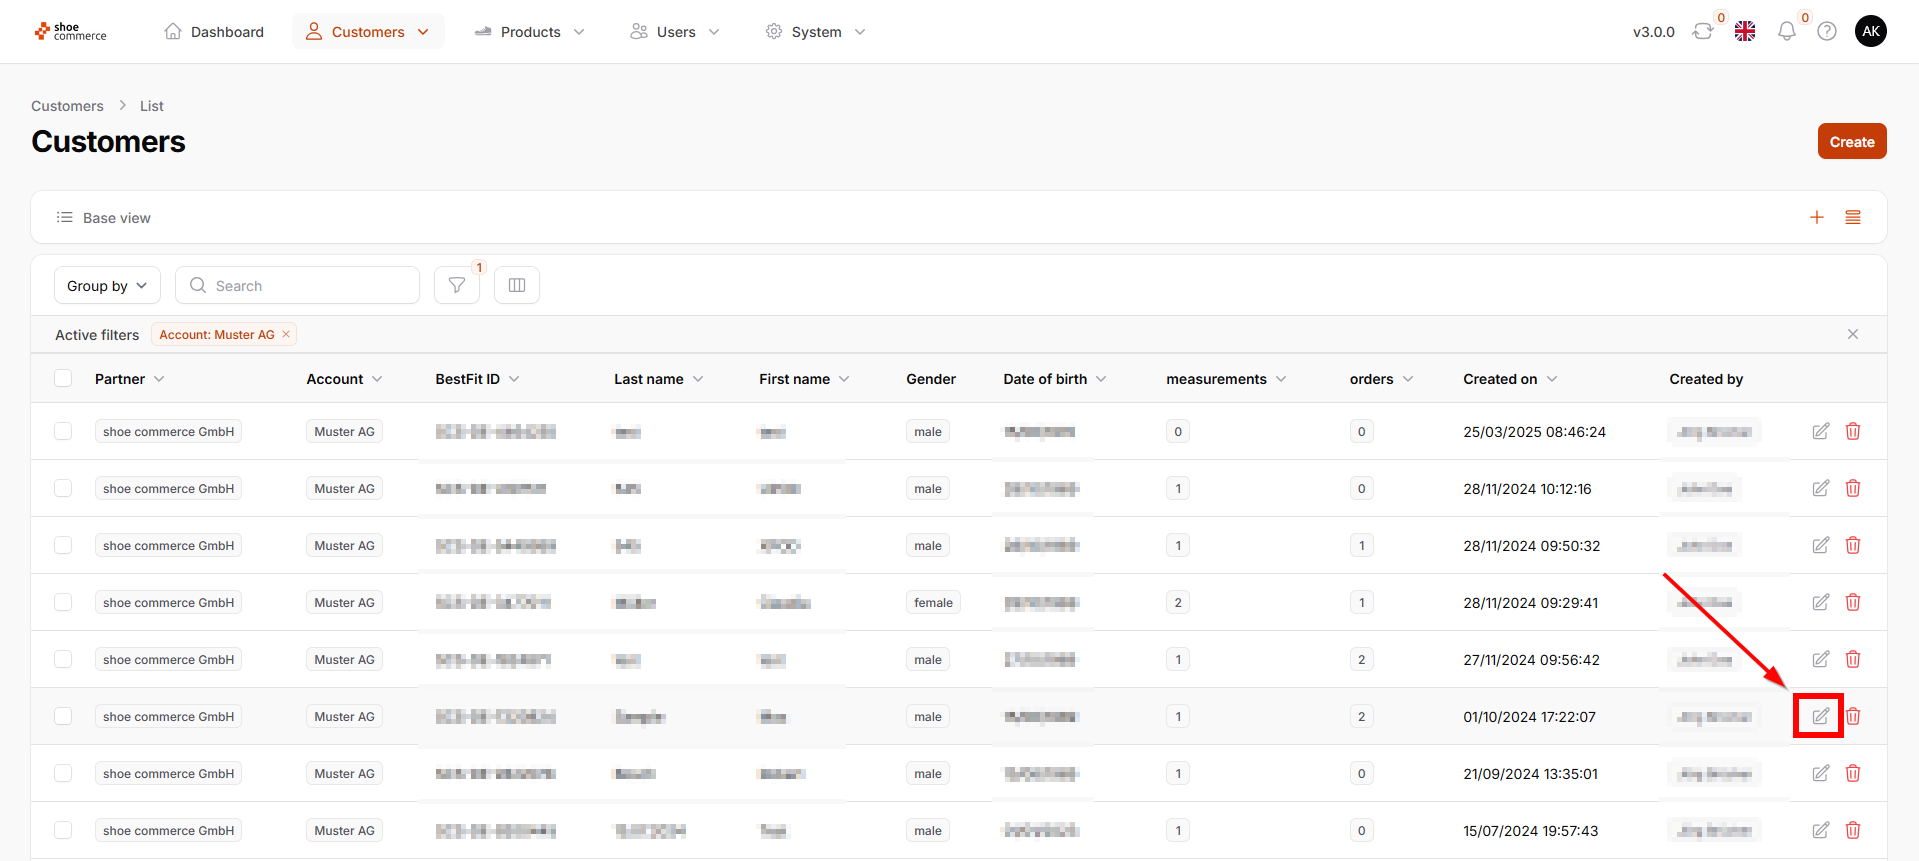Open the Products menu
Screen dimensions: 1919x861
click(530, 32)
